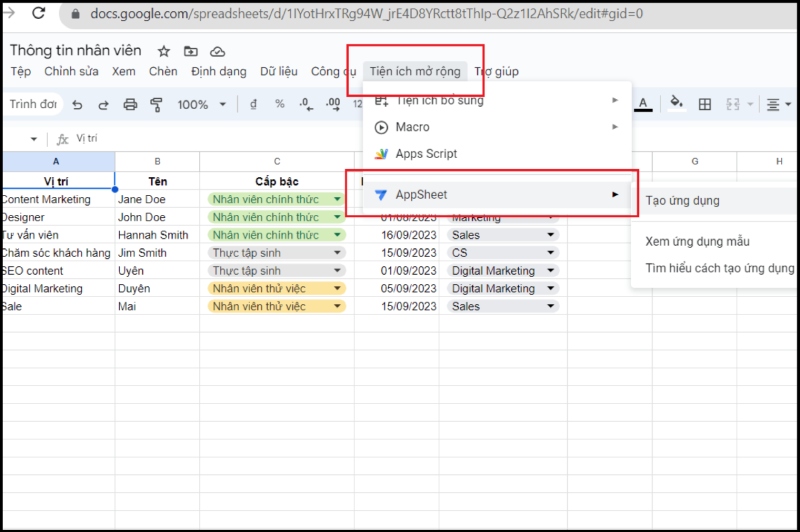Open the Trợ giúp menu
This screenshot has width=800, height=532.
click(x=496, y=71)
